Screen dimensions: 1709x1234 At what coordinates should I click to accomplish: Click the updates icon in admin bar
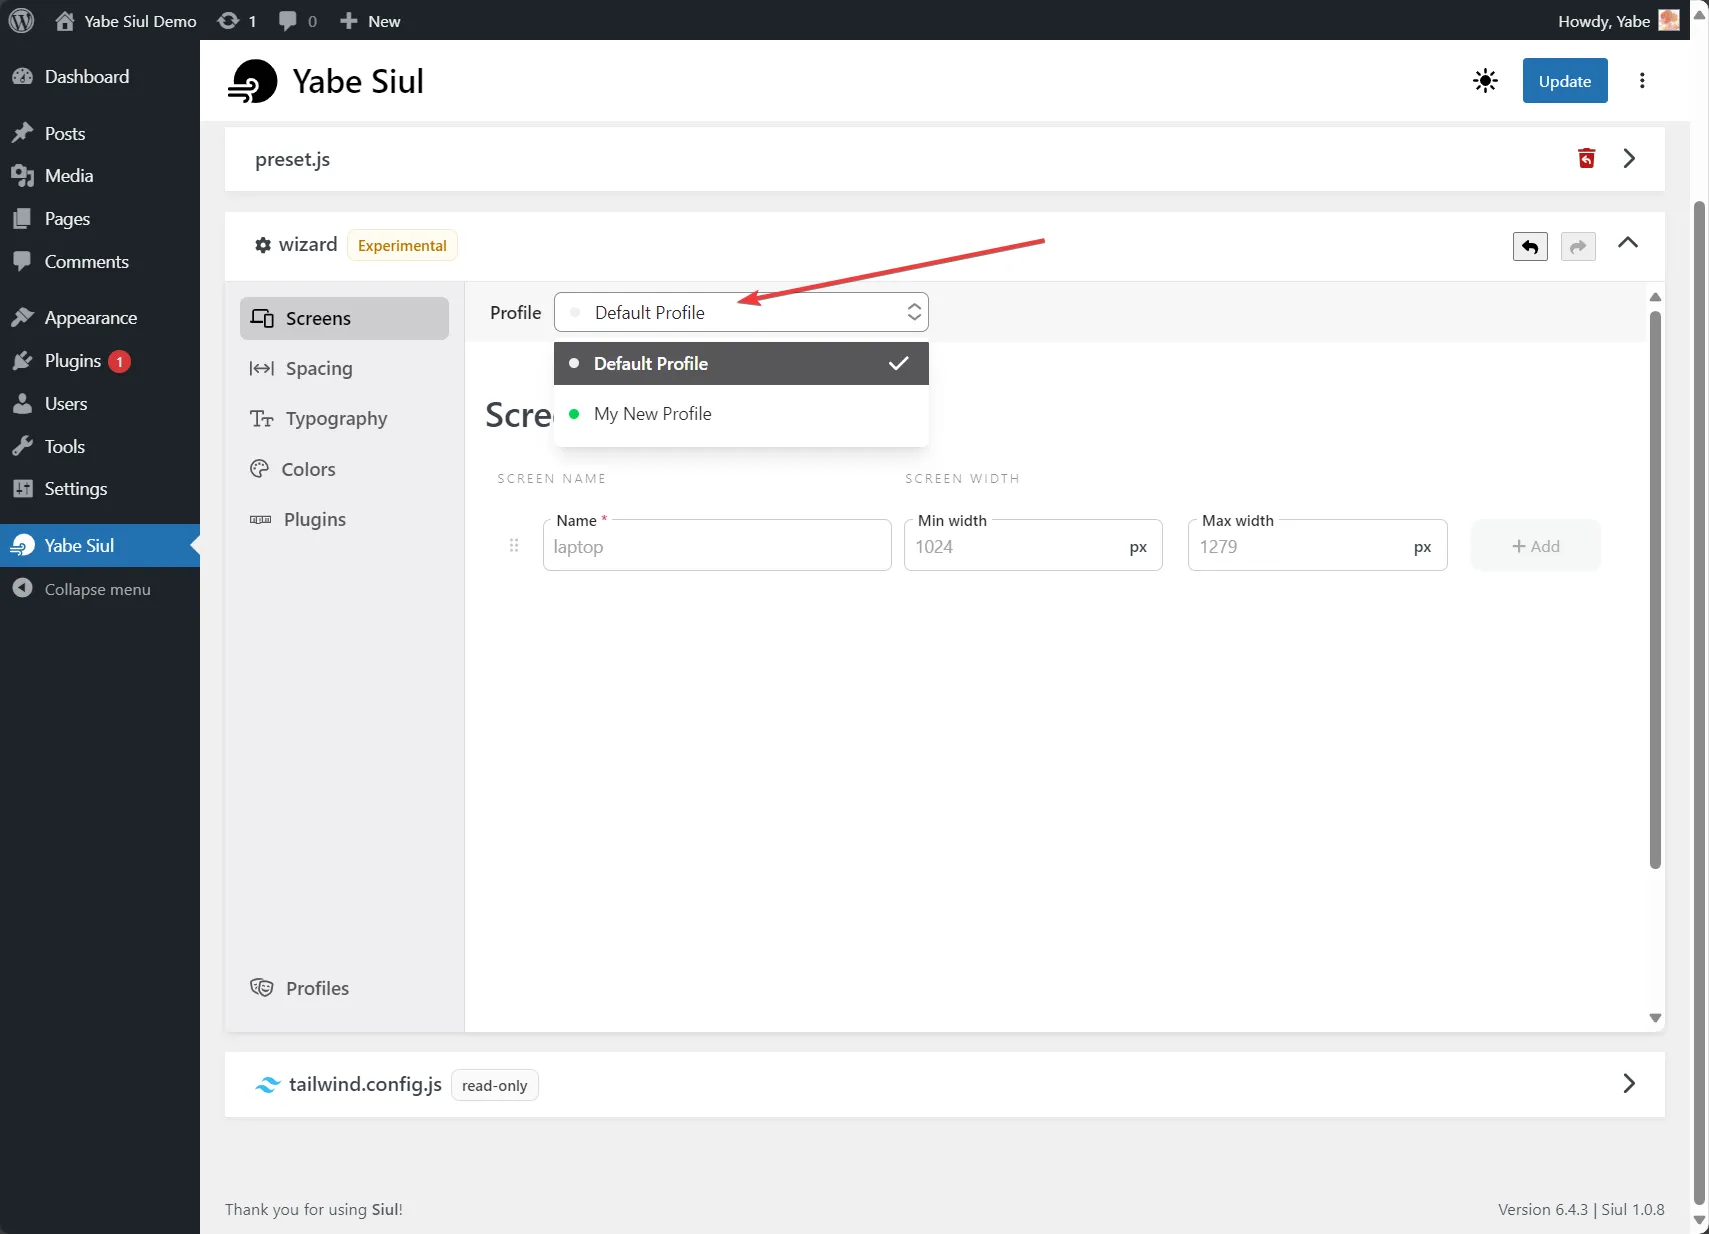(x=237, y=21)
